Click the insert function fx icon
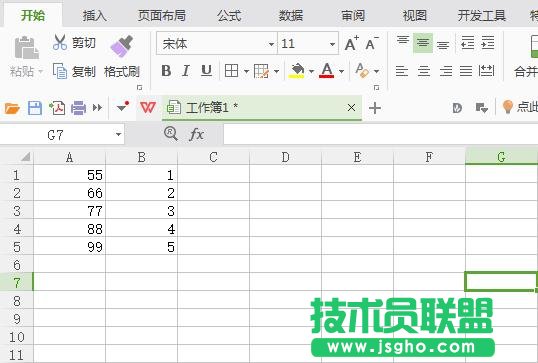 197,134
